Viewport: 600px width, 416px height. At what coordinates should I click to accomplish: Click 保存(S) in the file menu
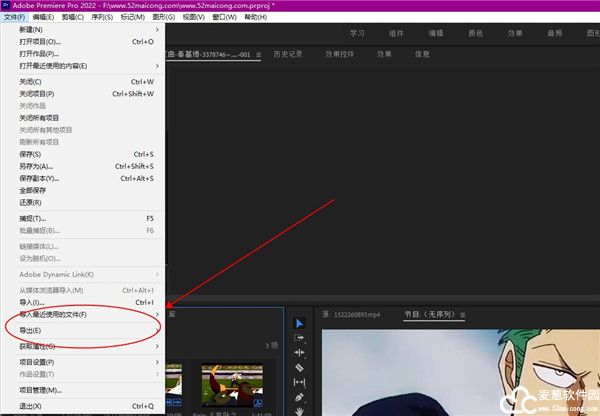click(30, 154)
